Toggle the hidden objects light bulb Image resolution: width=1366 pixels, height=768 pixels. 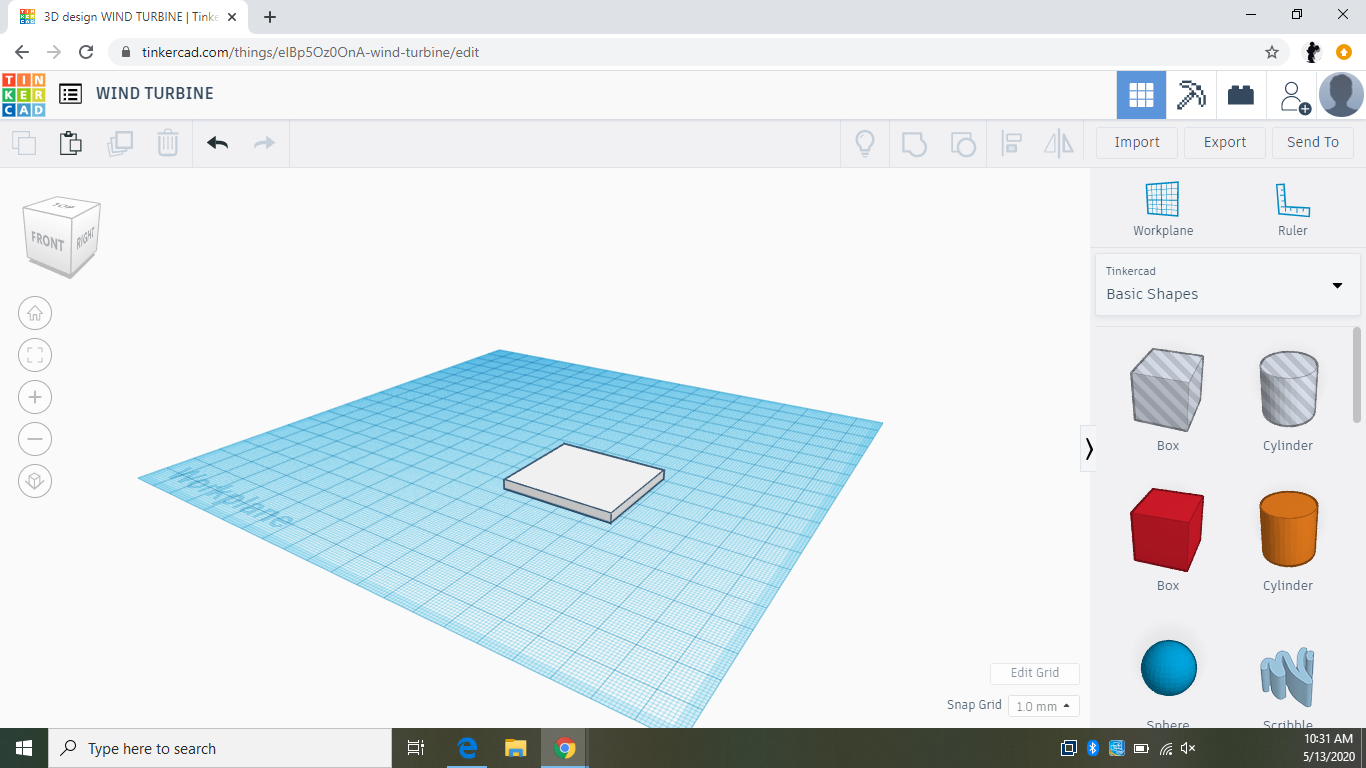tap(864, 144)
